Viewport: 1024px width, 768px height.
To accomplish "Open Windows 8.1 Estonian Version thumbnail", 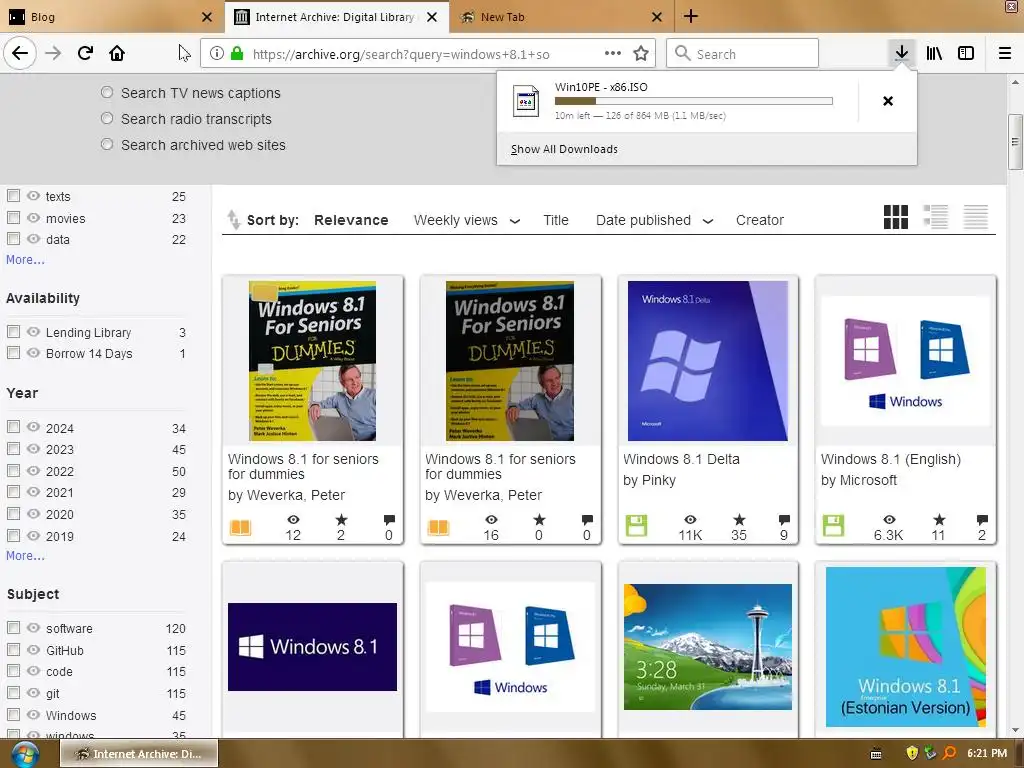I will point(905,647).
